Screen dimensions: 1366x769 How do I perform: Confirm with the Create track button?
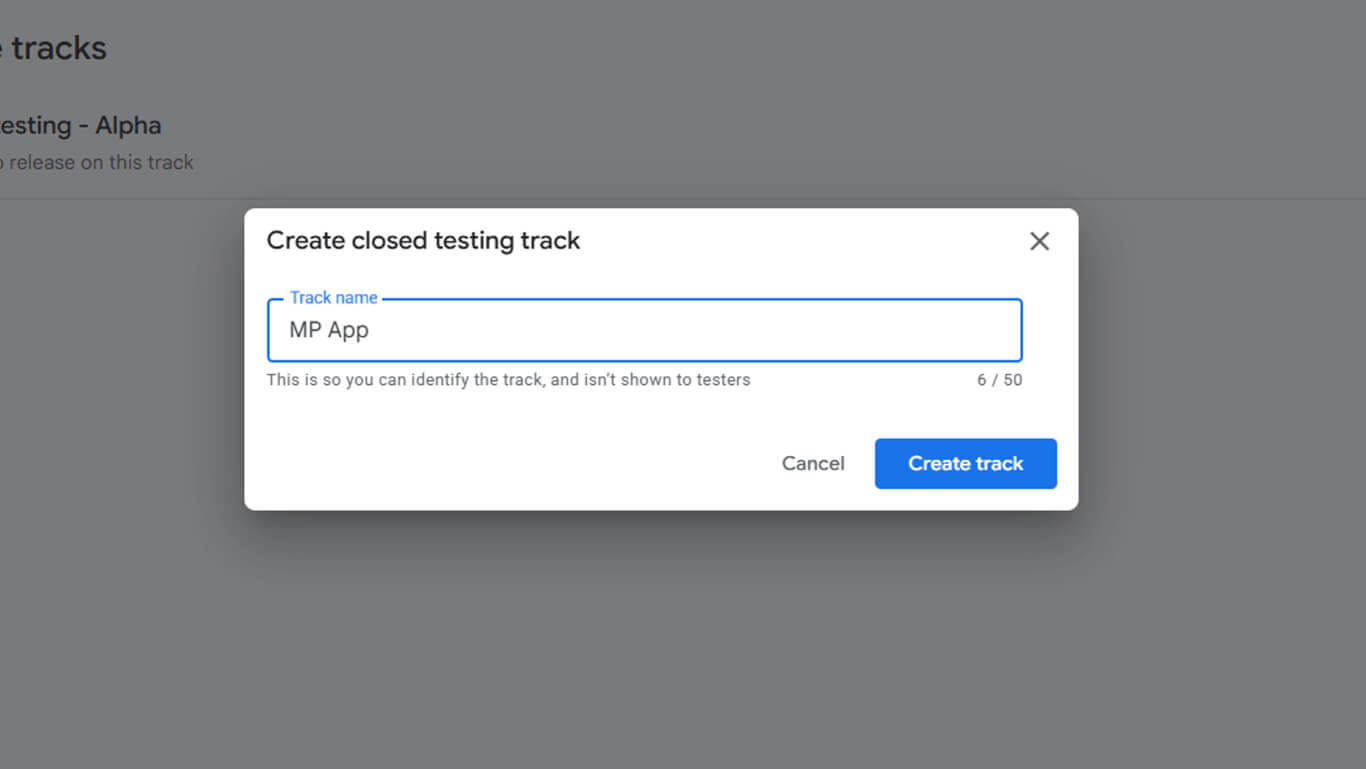coord(965,464)
